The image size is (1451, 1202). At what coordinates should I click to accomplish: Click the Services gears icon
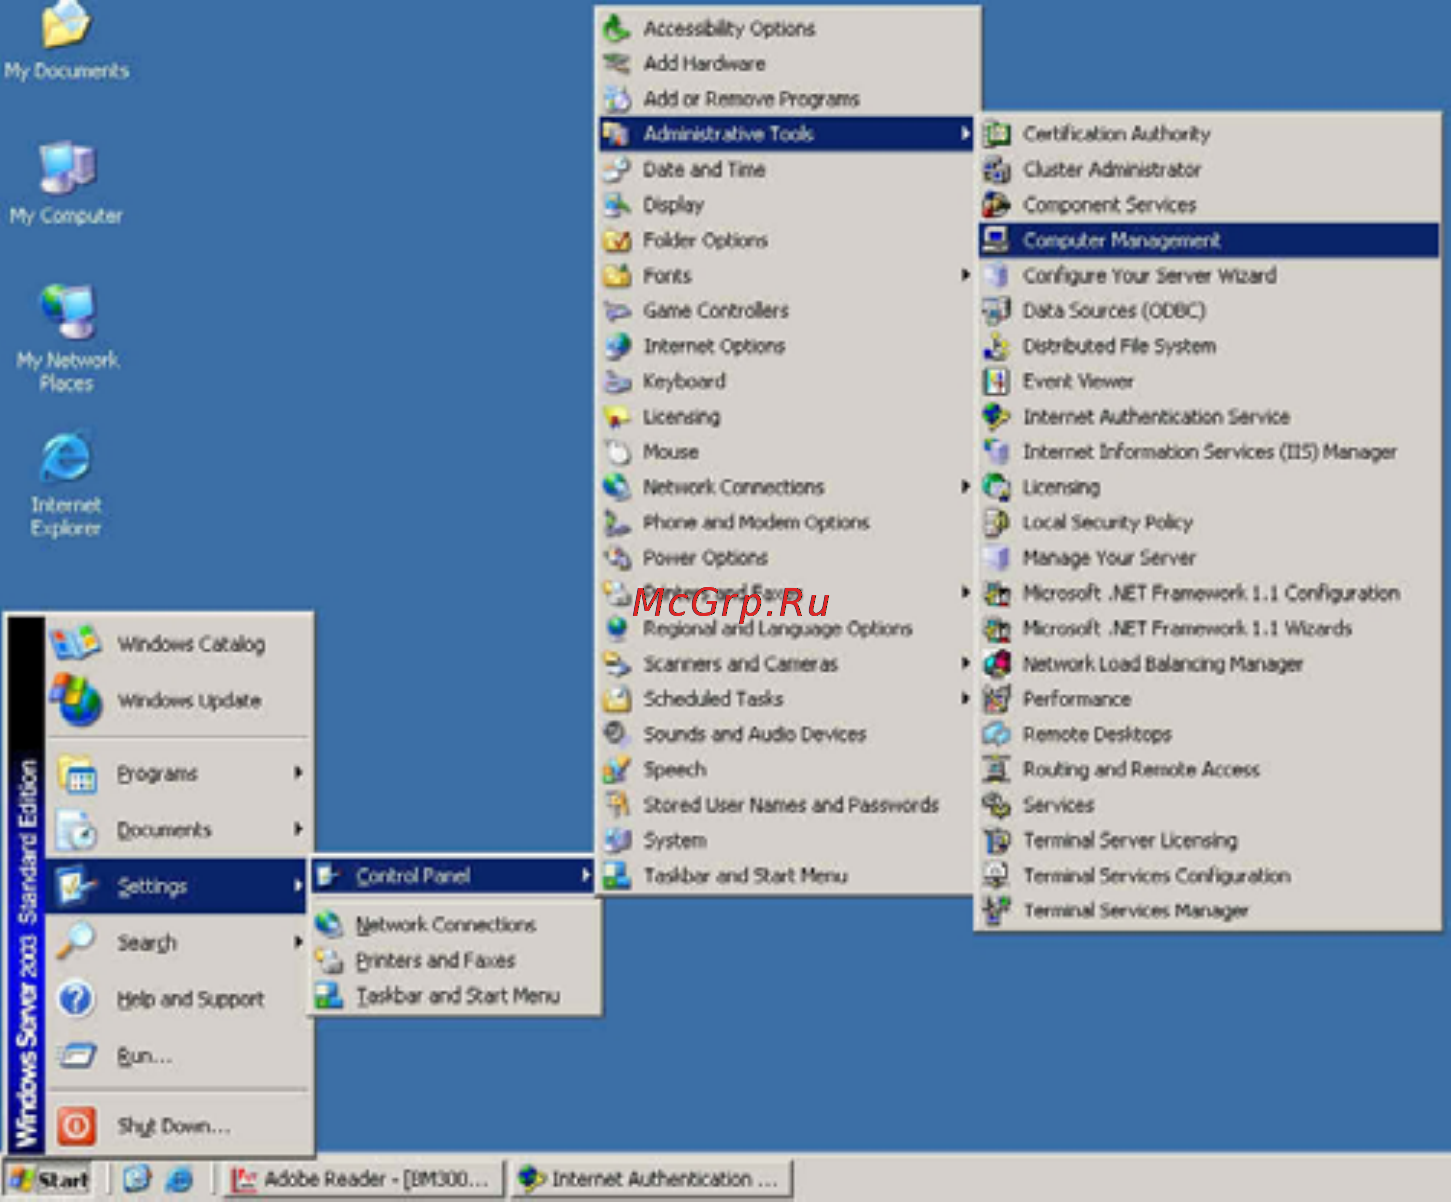click(x=995, y=804)
